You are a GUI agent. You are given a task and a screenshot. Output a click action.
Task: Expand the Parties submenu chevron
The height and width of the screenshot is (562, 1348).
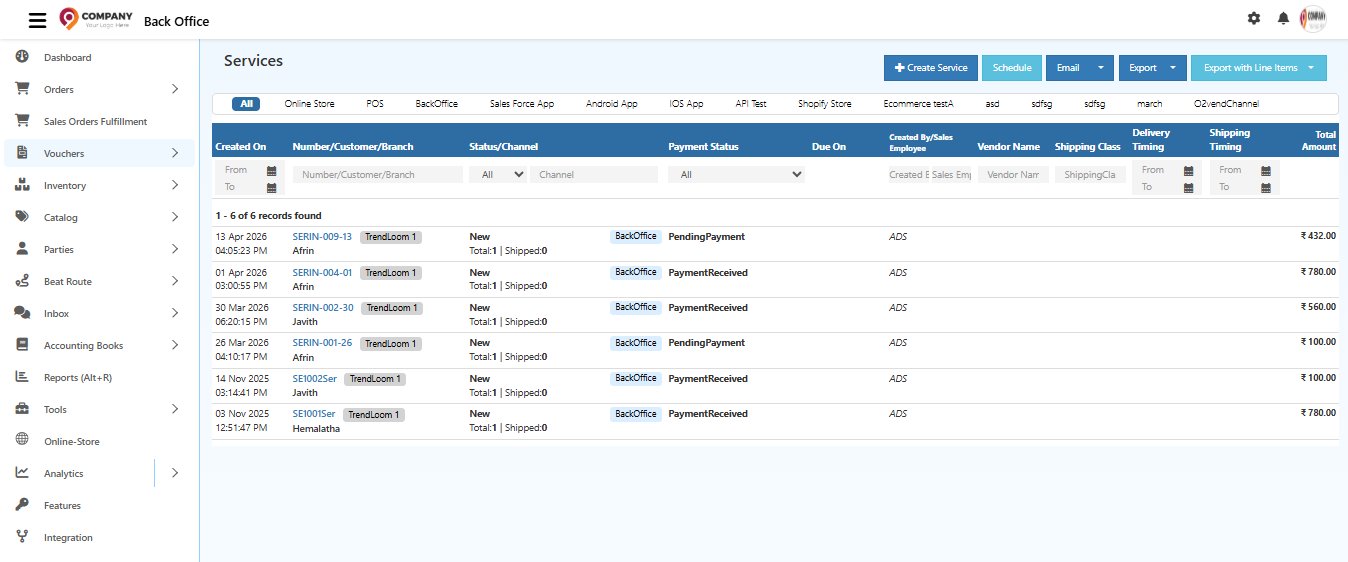coord(175,249)
